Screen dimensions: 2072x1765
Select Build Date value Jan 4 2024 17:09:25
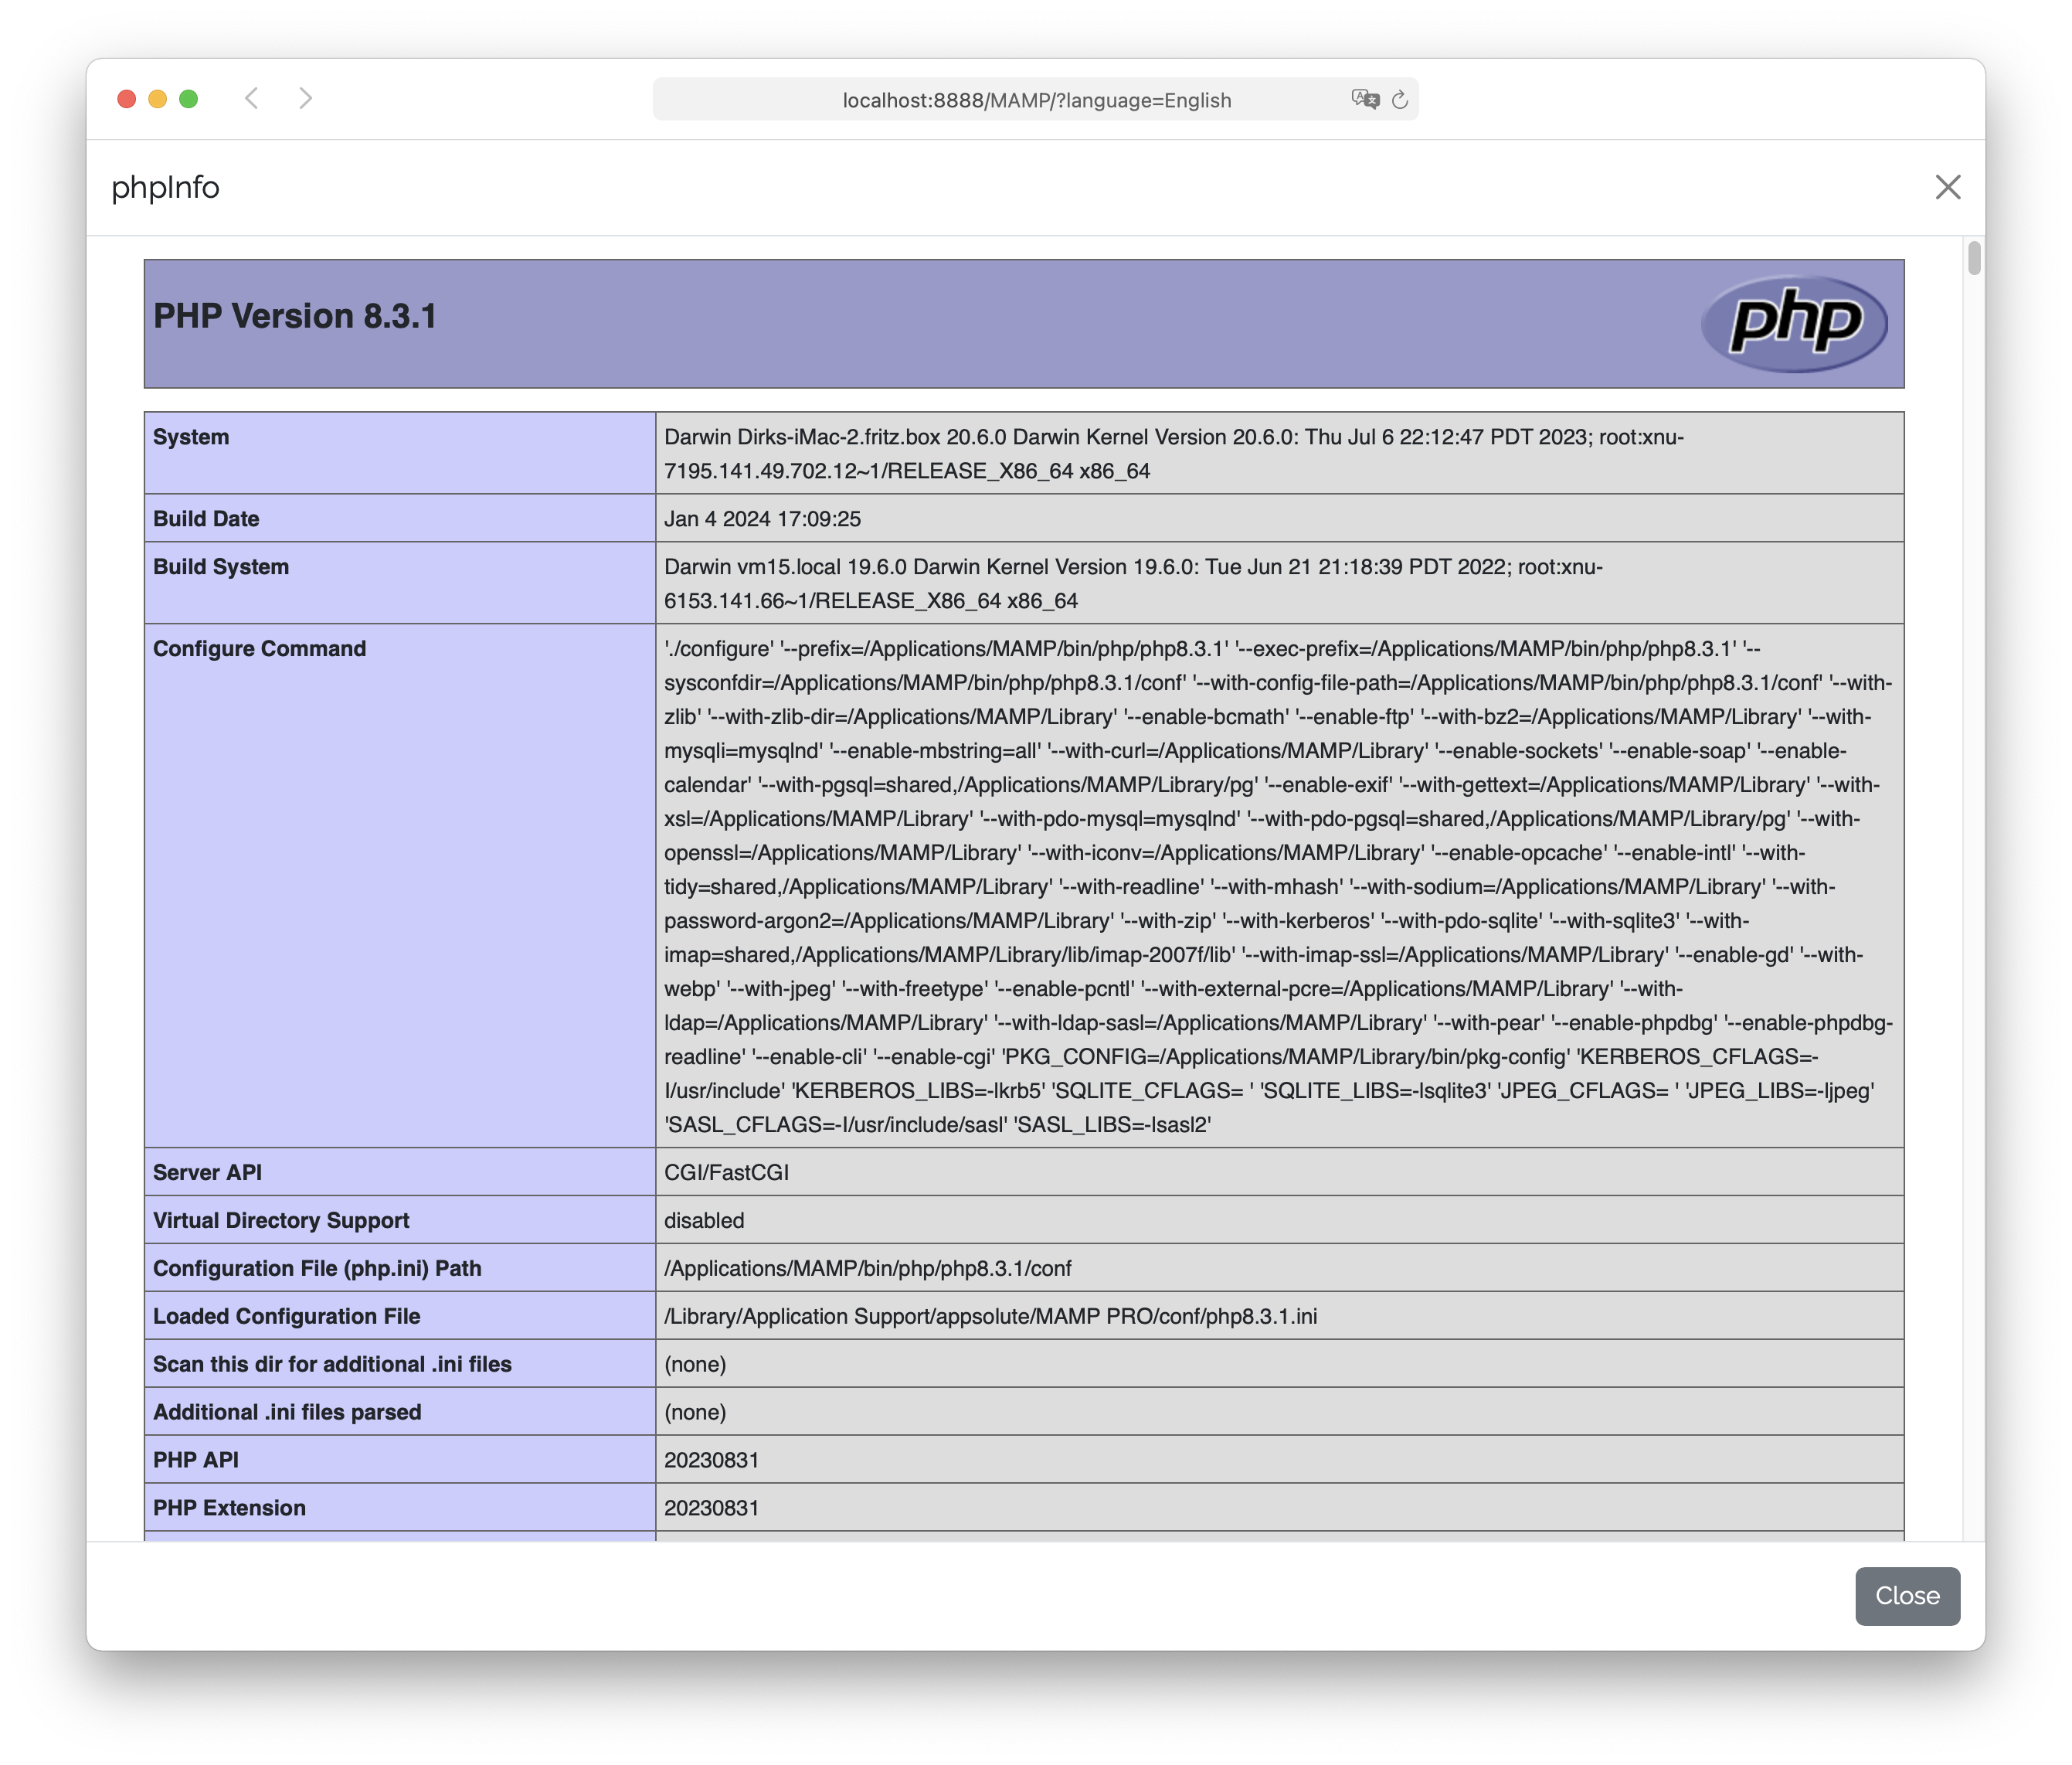pos(762,519)
